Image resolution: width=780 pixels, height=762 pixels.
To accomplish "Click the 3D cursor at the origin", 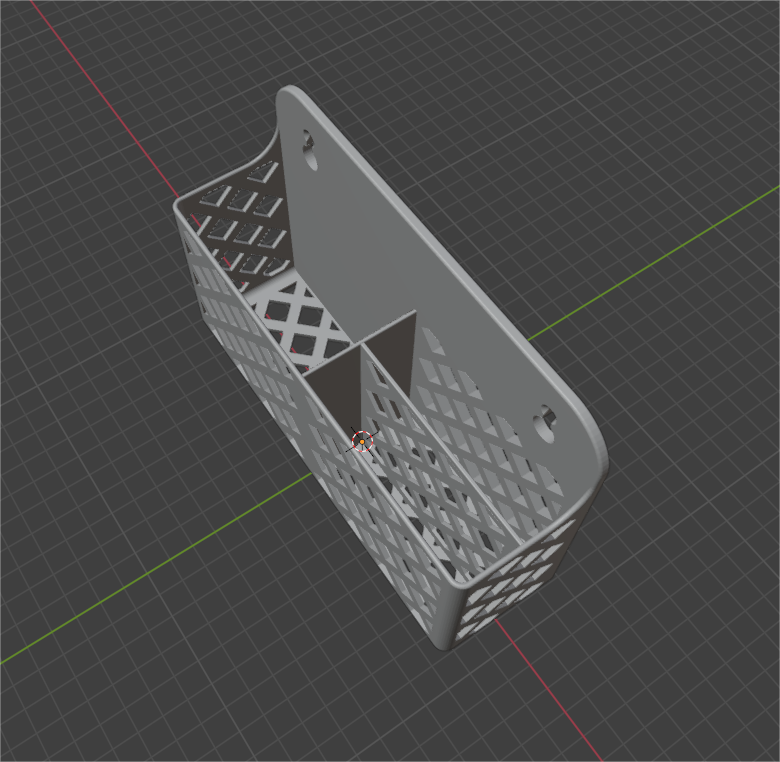I will [362, 441].
